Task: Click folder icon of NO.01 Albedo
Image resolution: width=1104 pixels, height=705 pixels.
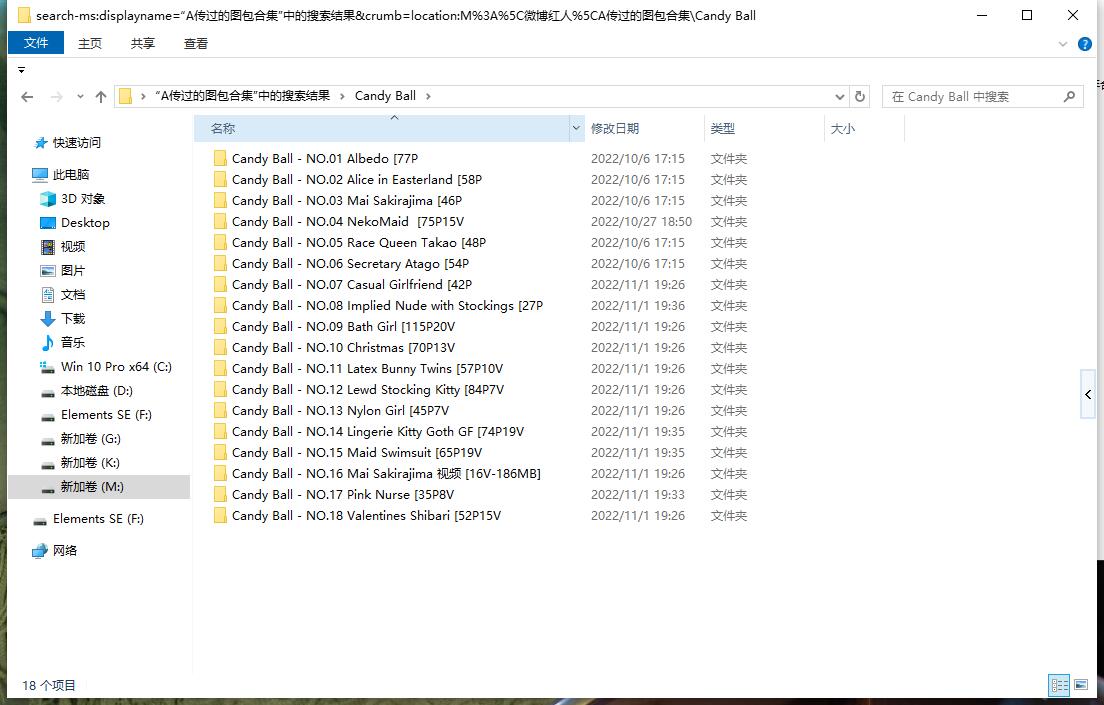Action: coord(220,158)
